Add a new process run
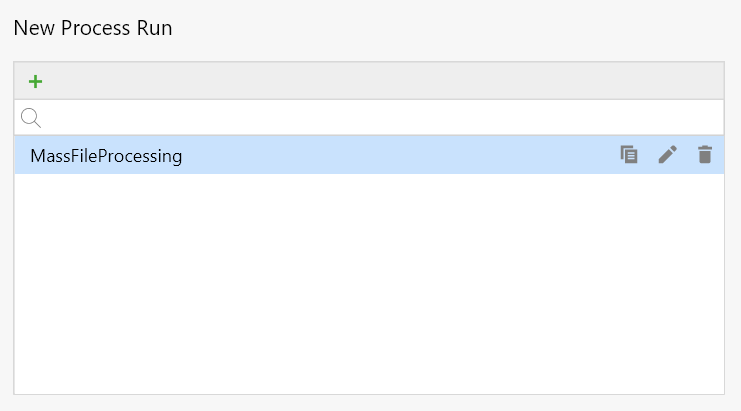 pos(36,81)
